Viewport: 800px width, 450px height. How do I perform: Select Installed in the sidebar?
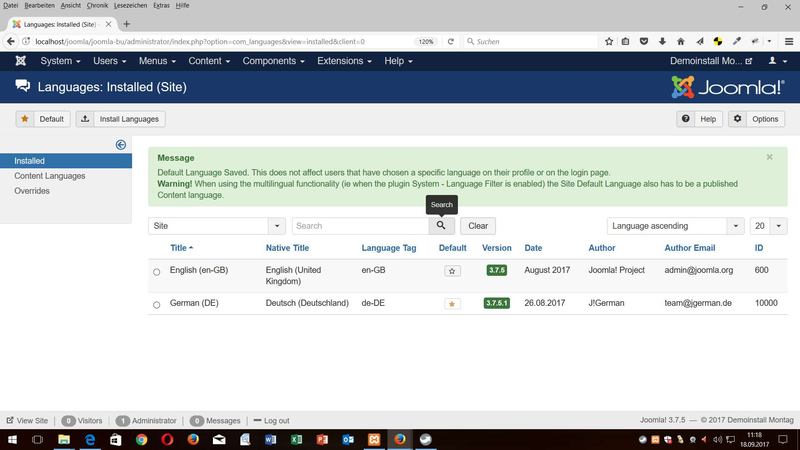[66, 161]
